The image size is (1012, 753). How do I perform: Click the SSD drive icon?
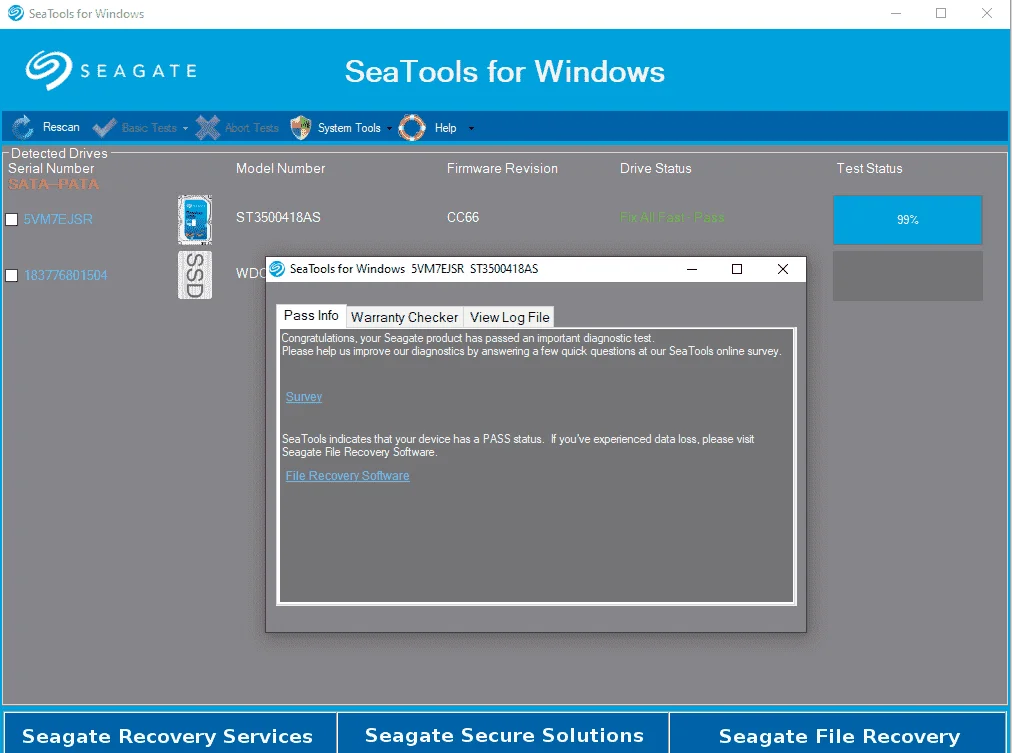[x=195, y=275]
